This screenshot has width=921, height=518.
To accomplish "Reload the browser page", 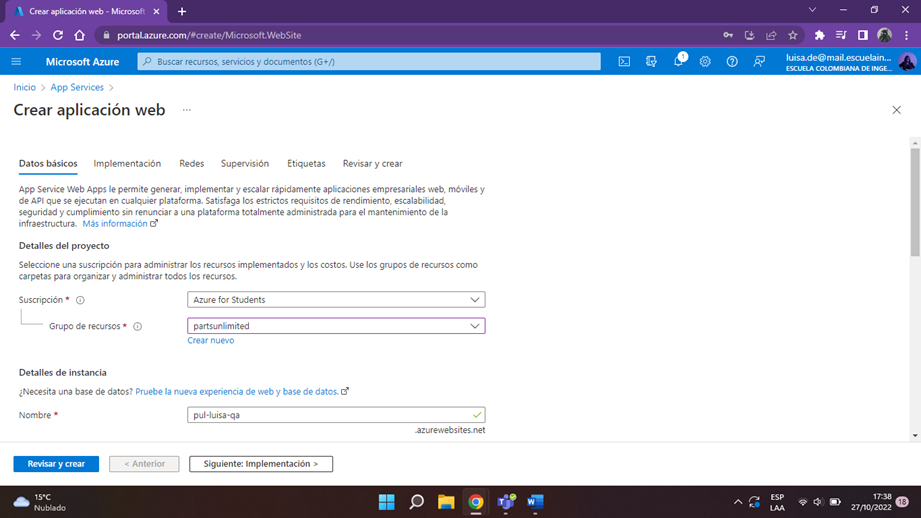I will tap(58, 35).
